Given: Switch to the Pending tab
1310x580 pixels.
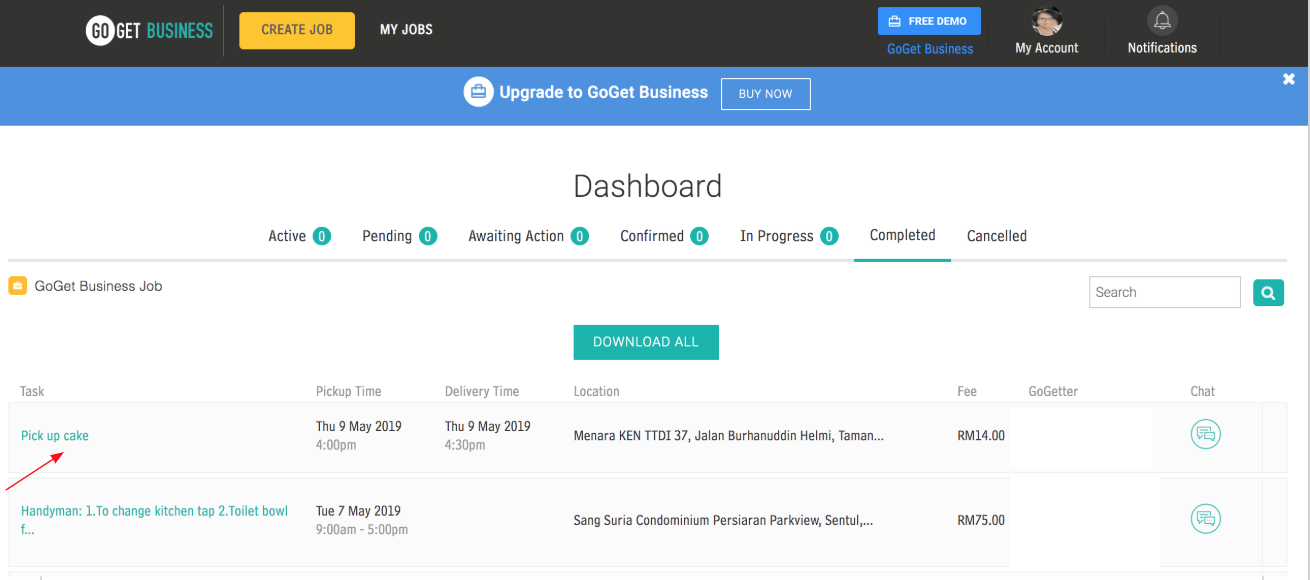Looking at the screenshot, I should (x=387, y=236).
